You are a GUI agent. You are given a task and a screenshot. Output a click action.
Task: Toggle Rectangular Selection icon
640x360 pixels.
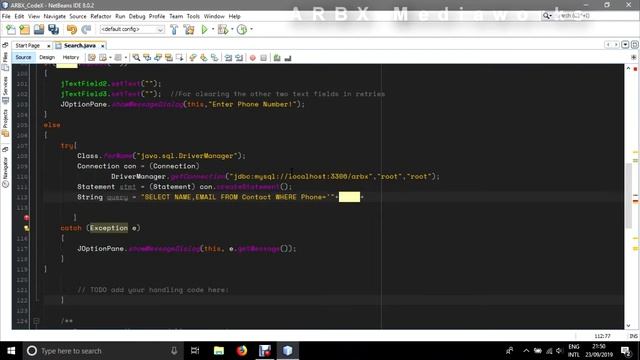179,58
